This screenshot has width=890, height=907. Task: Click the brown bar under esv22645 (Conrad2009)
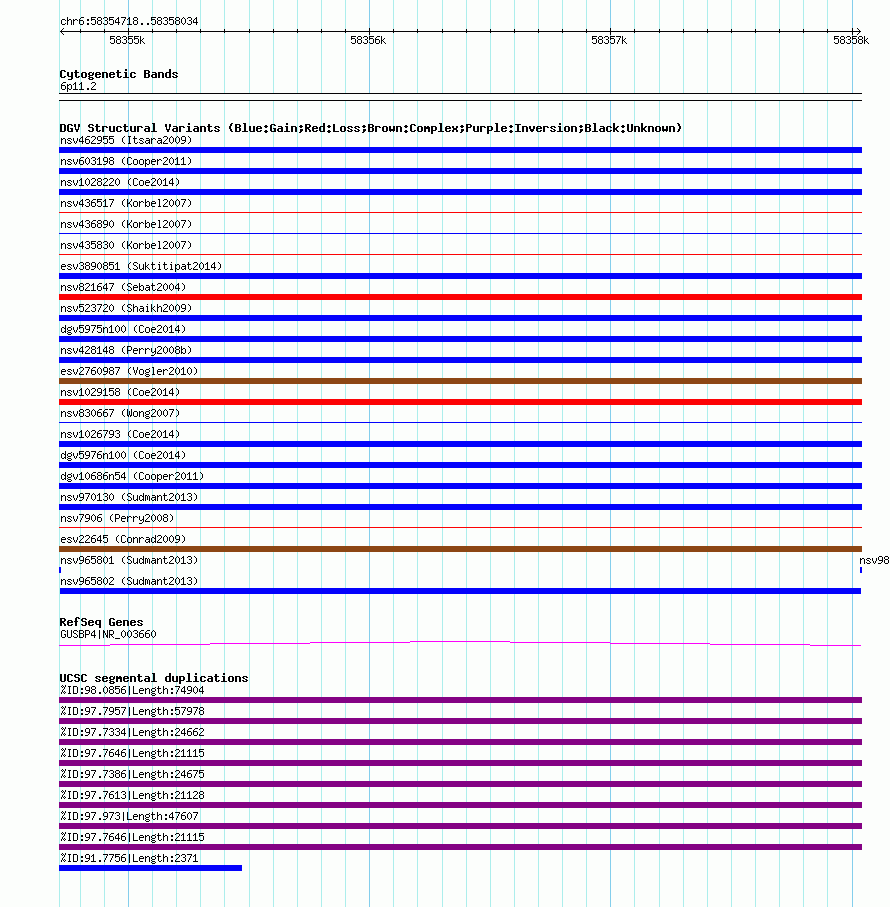(460, 549)
